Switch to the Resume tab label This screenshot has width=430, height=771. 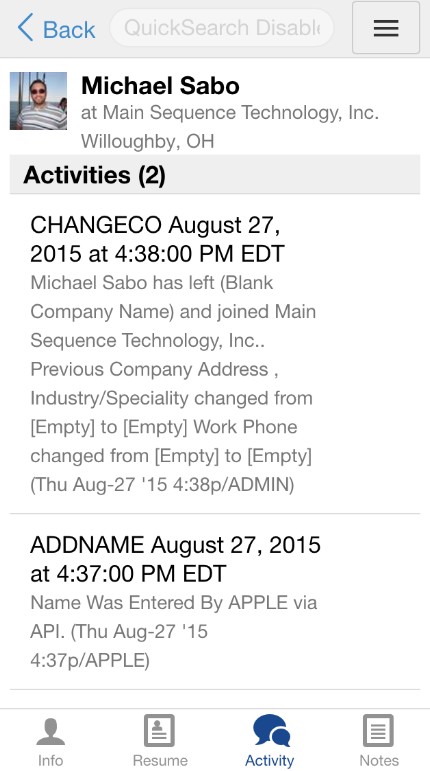(160, 760)
